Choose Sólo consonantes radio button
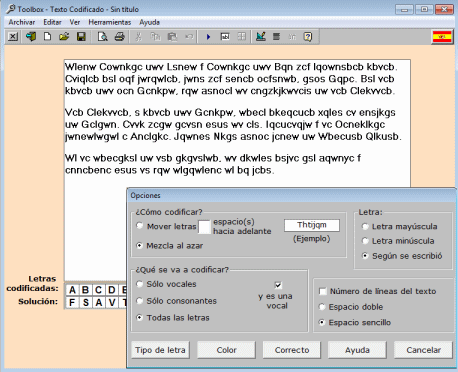 coord(140,301)
